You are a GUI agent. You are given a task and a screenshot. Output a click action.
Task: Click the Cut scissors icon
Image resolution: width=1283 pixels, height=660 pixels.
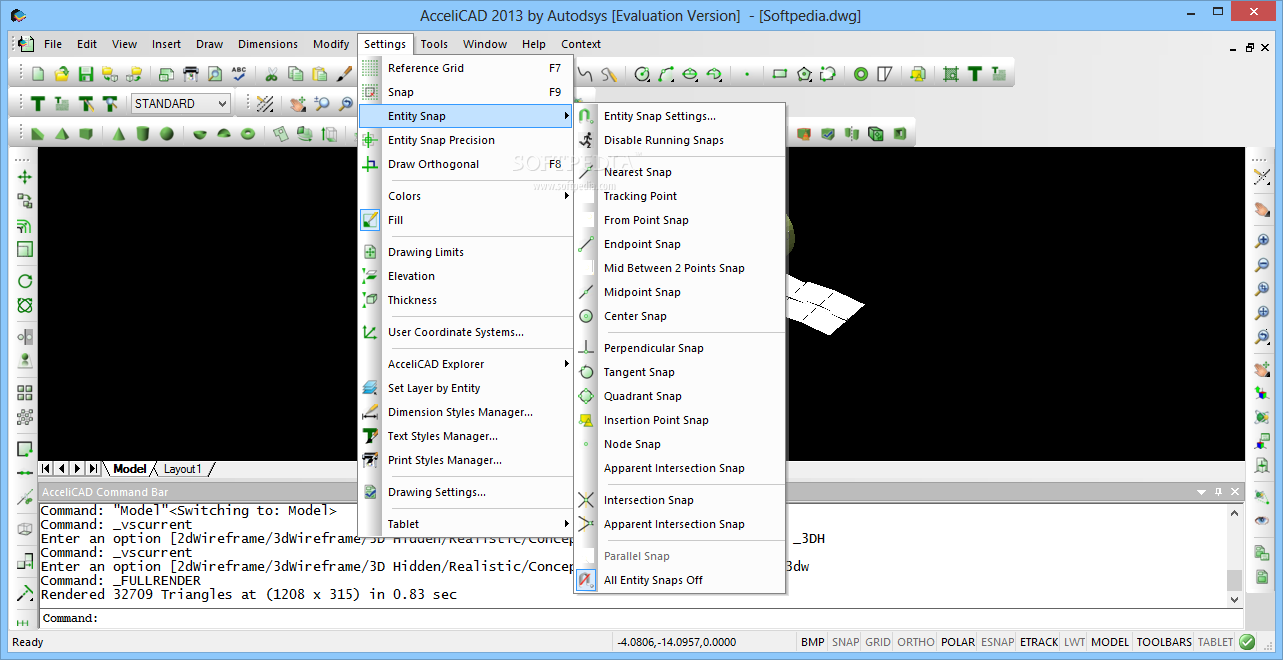271,74
